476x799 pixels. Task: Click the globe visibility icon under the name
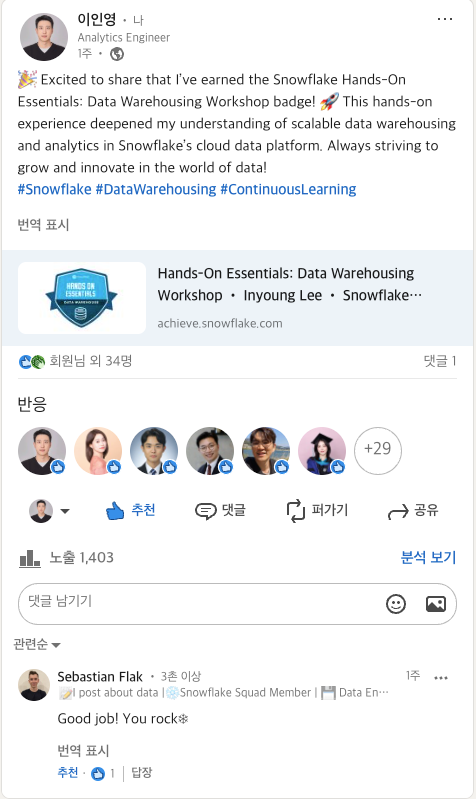click(117, 54)
